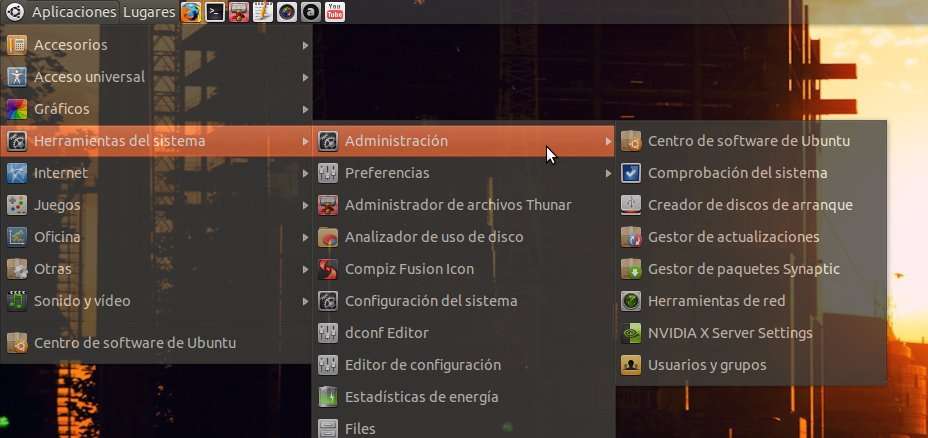This screenshot has width=928, height=438.
Task: Launch NVIDIA X Server Settings
Action: (x=730, y=333)
